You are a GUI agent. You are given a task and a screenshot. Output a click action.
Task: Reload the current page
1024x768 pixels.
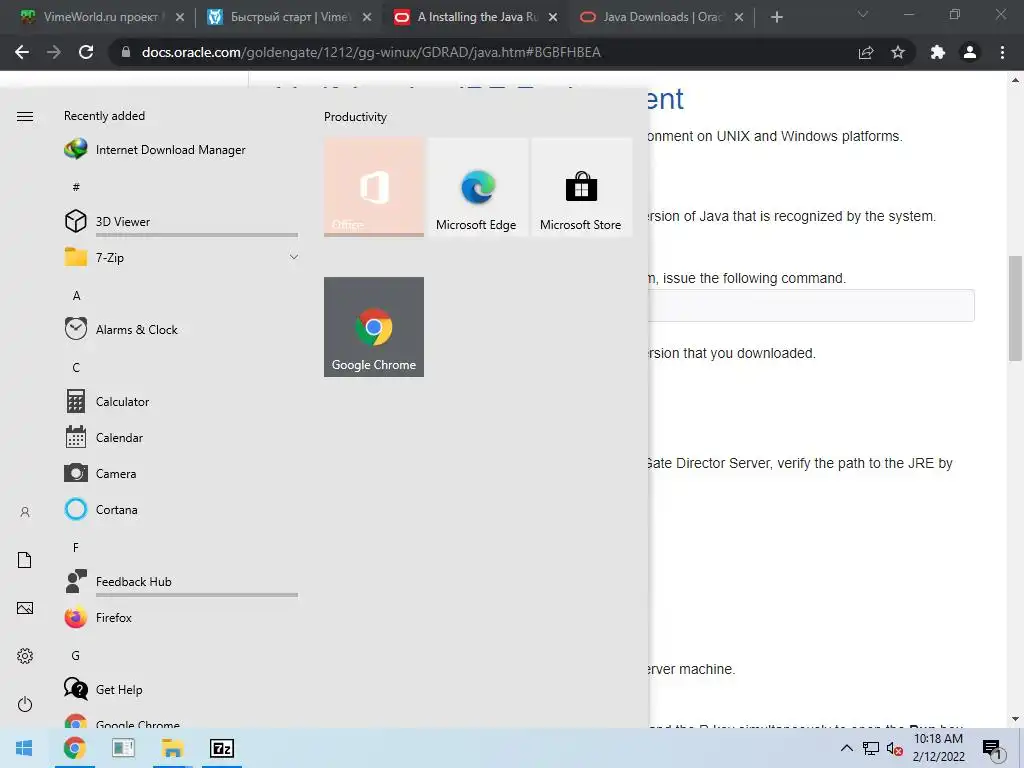tap(86, 52)
